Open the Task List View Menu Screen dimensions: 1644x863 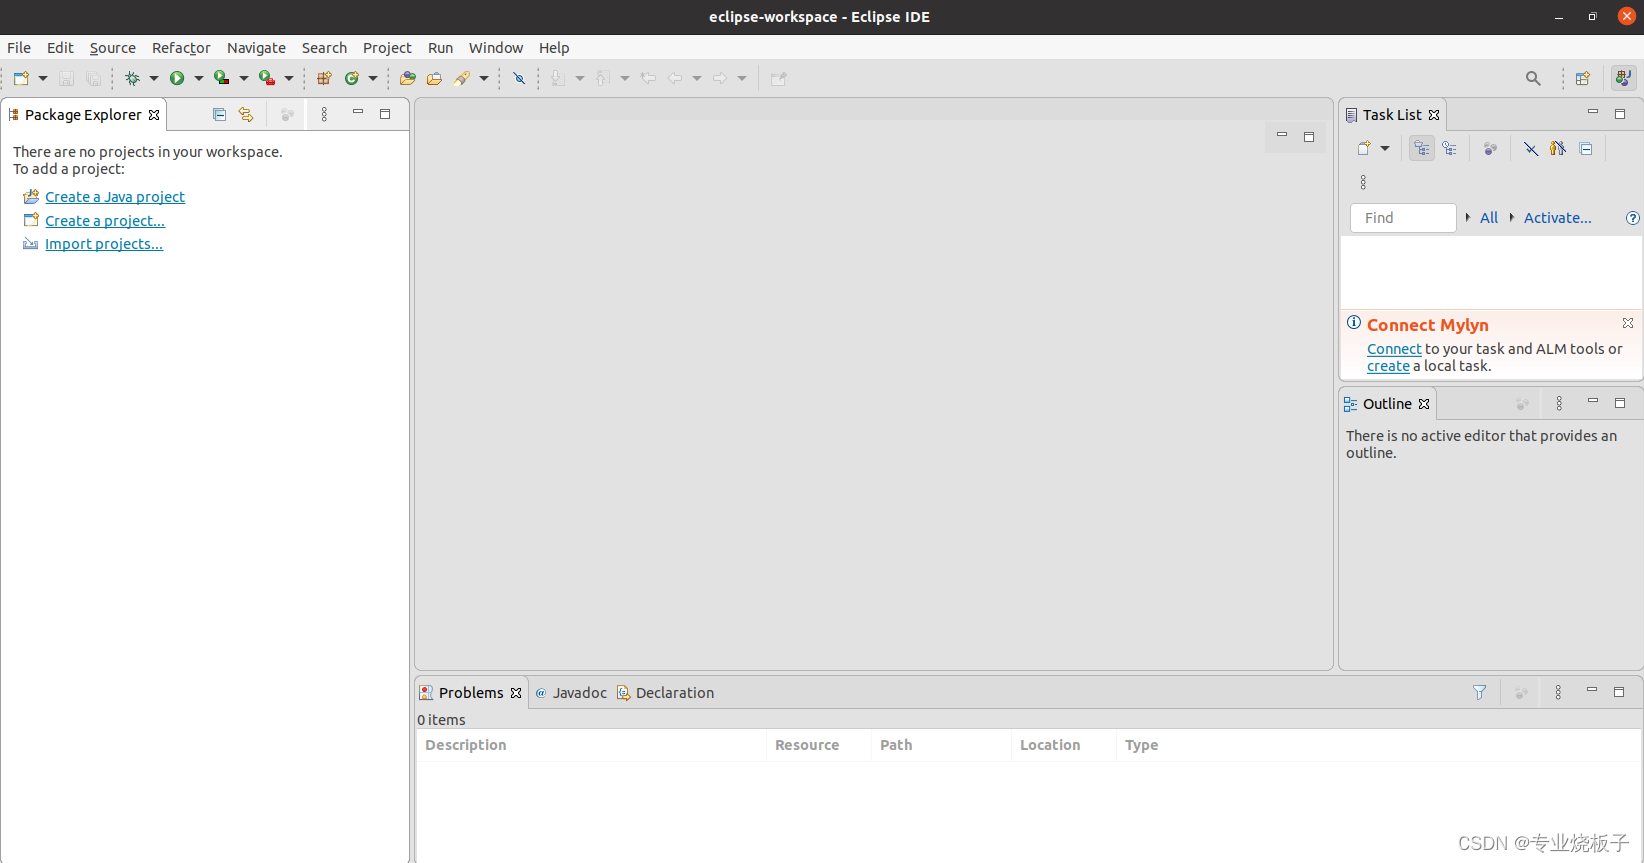click(x=1363, y=182)
